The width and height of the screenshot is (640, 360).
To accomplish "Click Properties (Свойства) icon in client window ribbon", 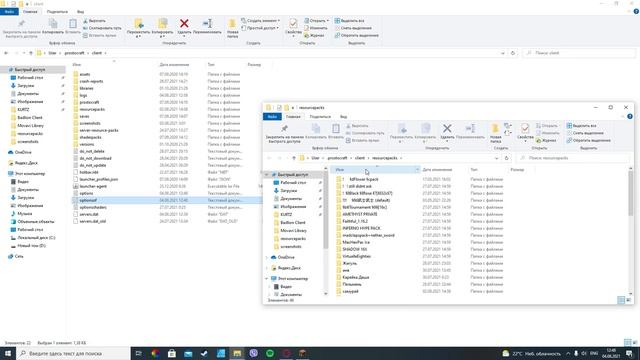I will click(293, 24).
